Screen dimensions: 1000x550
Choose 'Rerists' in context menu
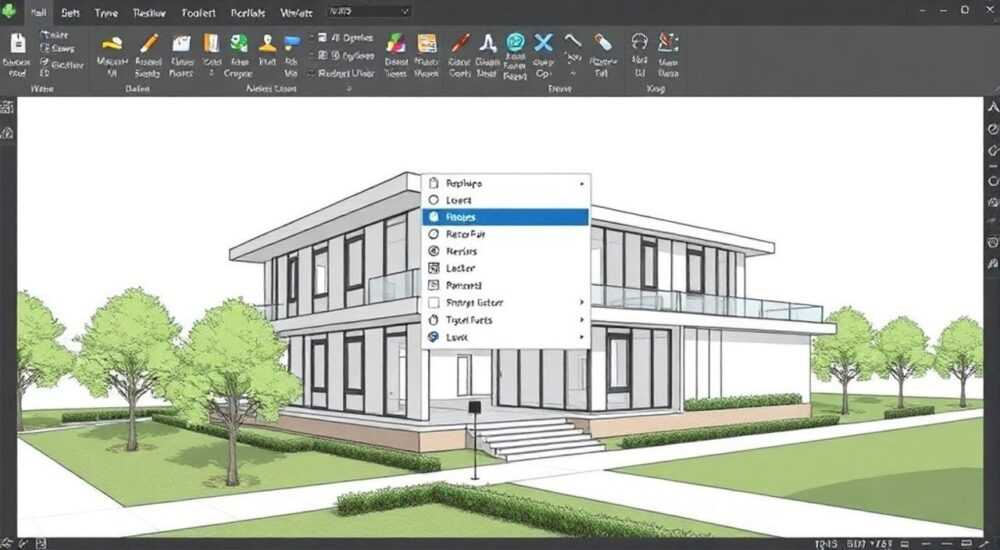click(x=506, y=251)
